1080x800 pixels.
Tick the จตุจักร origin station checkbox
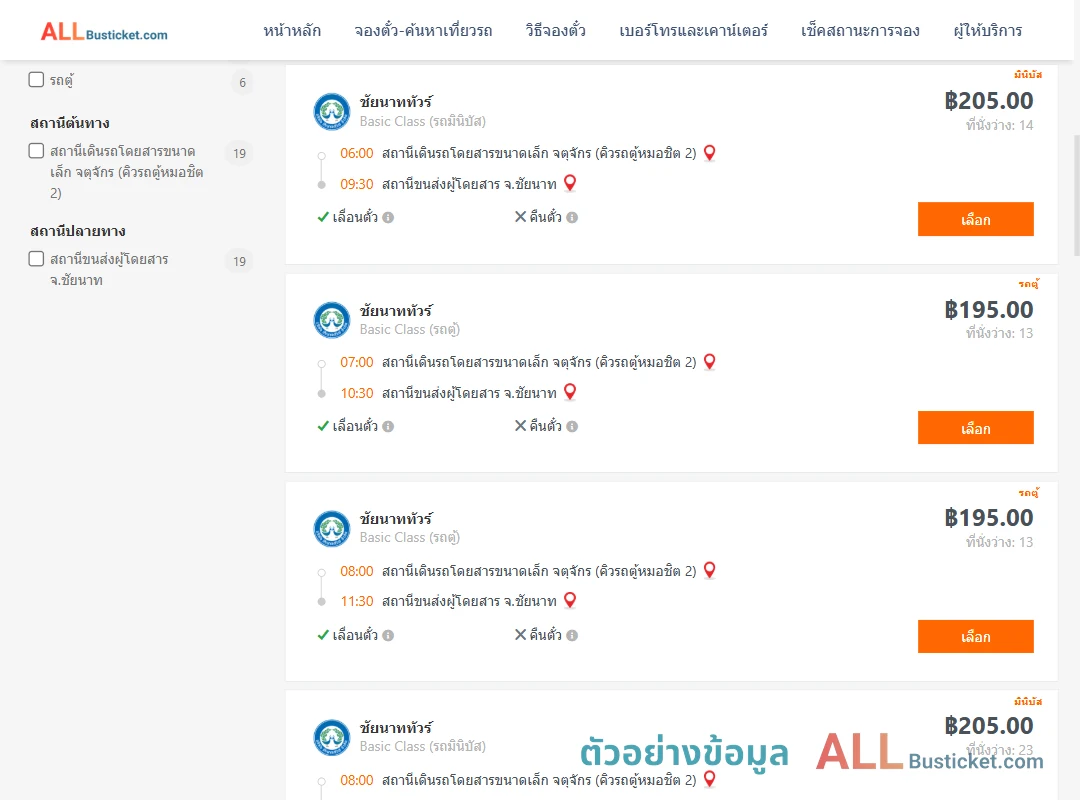point(37,150)
